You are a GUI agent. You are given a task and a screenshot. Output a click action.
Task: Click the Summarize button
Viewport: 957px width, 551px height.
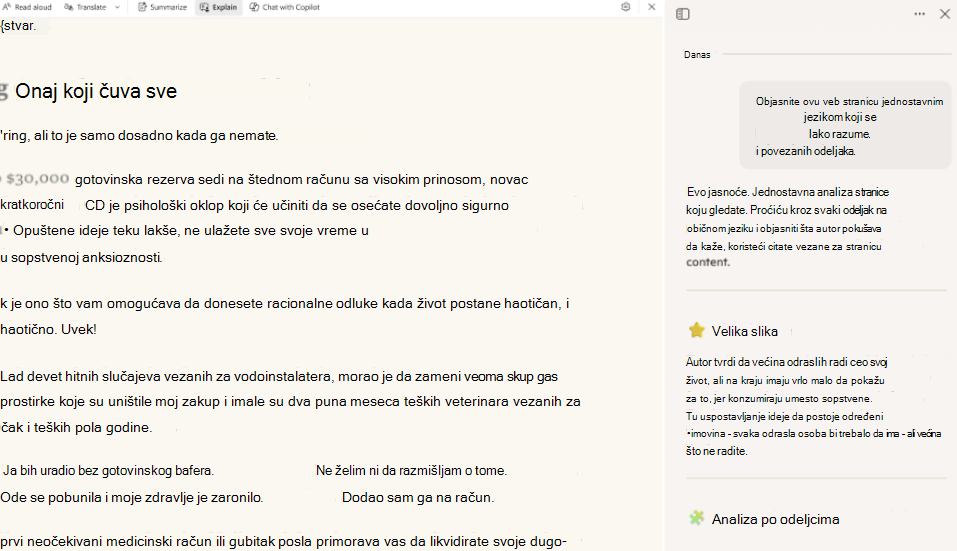coord(162,7)
